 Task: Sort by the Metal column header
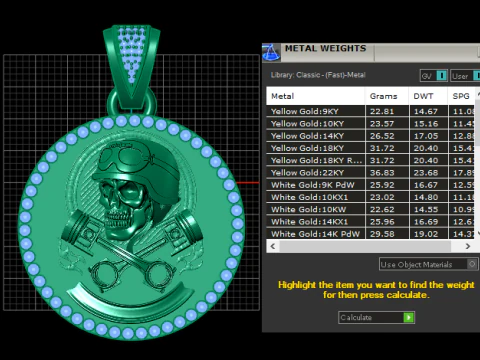tap(315, 96)
